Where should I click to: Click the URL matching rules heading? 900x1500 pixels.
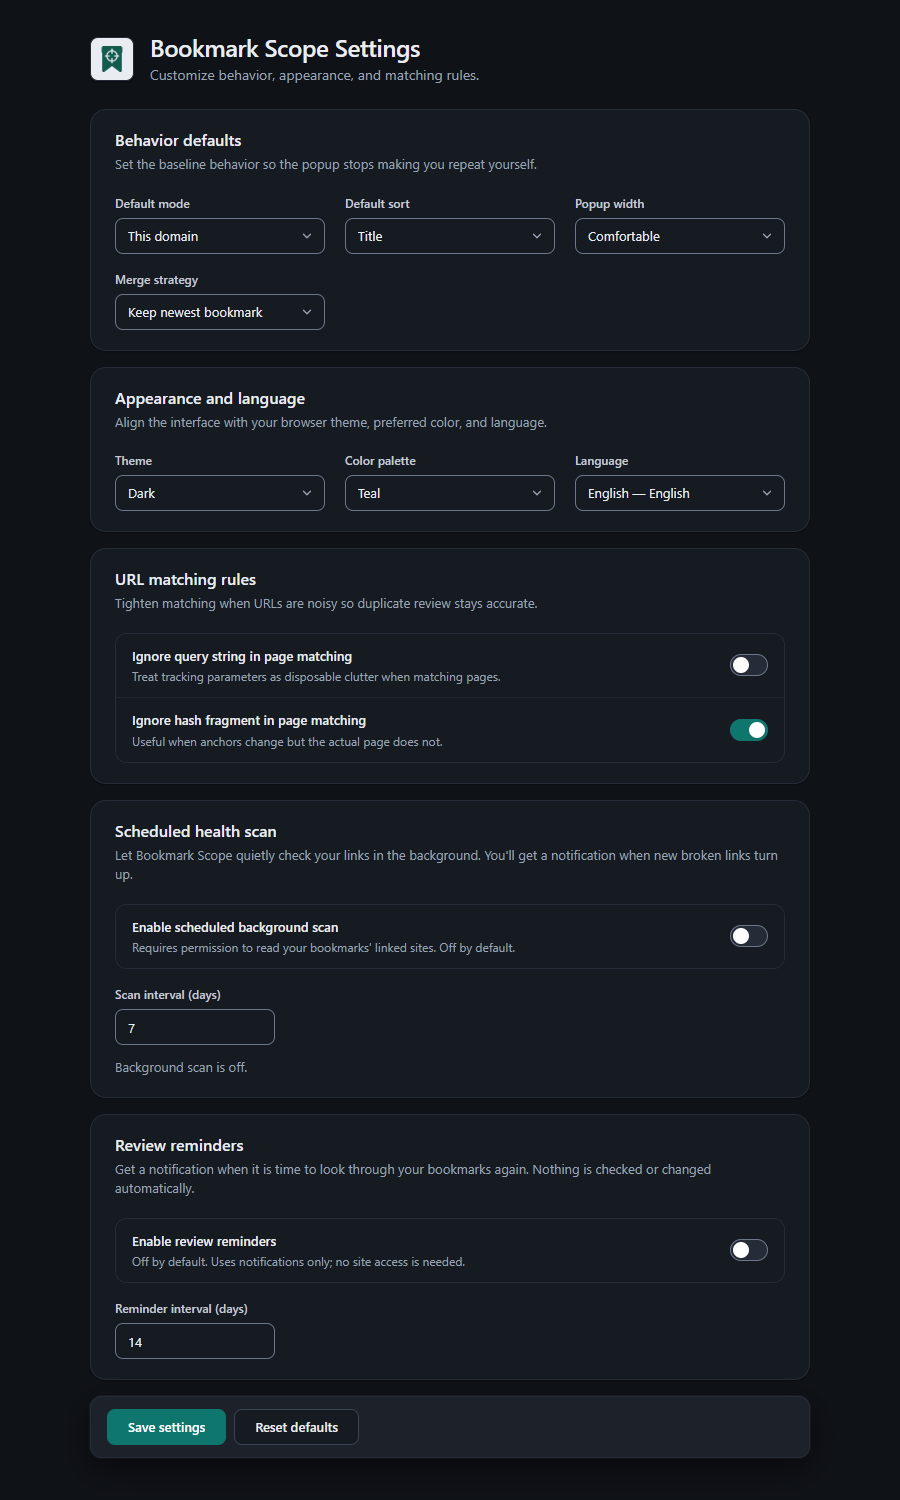click(x=185, y=580)
